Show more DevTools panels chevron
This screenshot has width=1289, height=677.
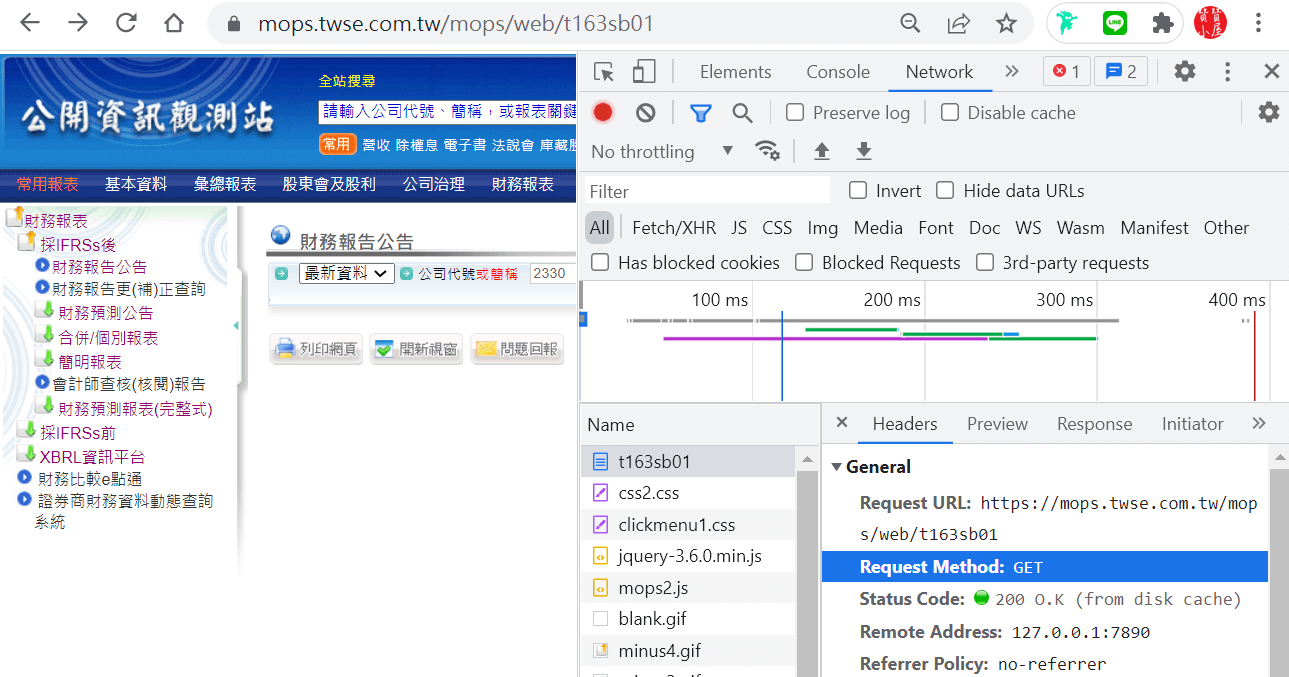(x=1012, y=71)
